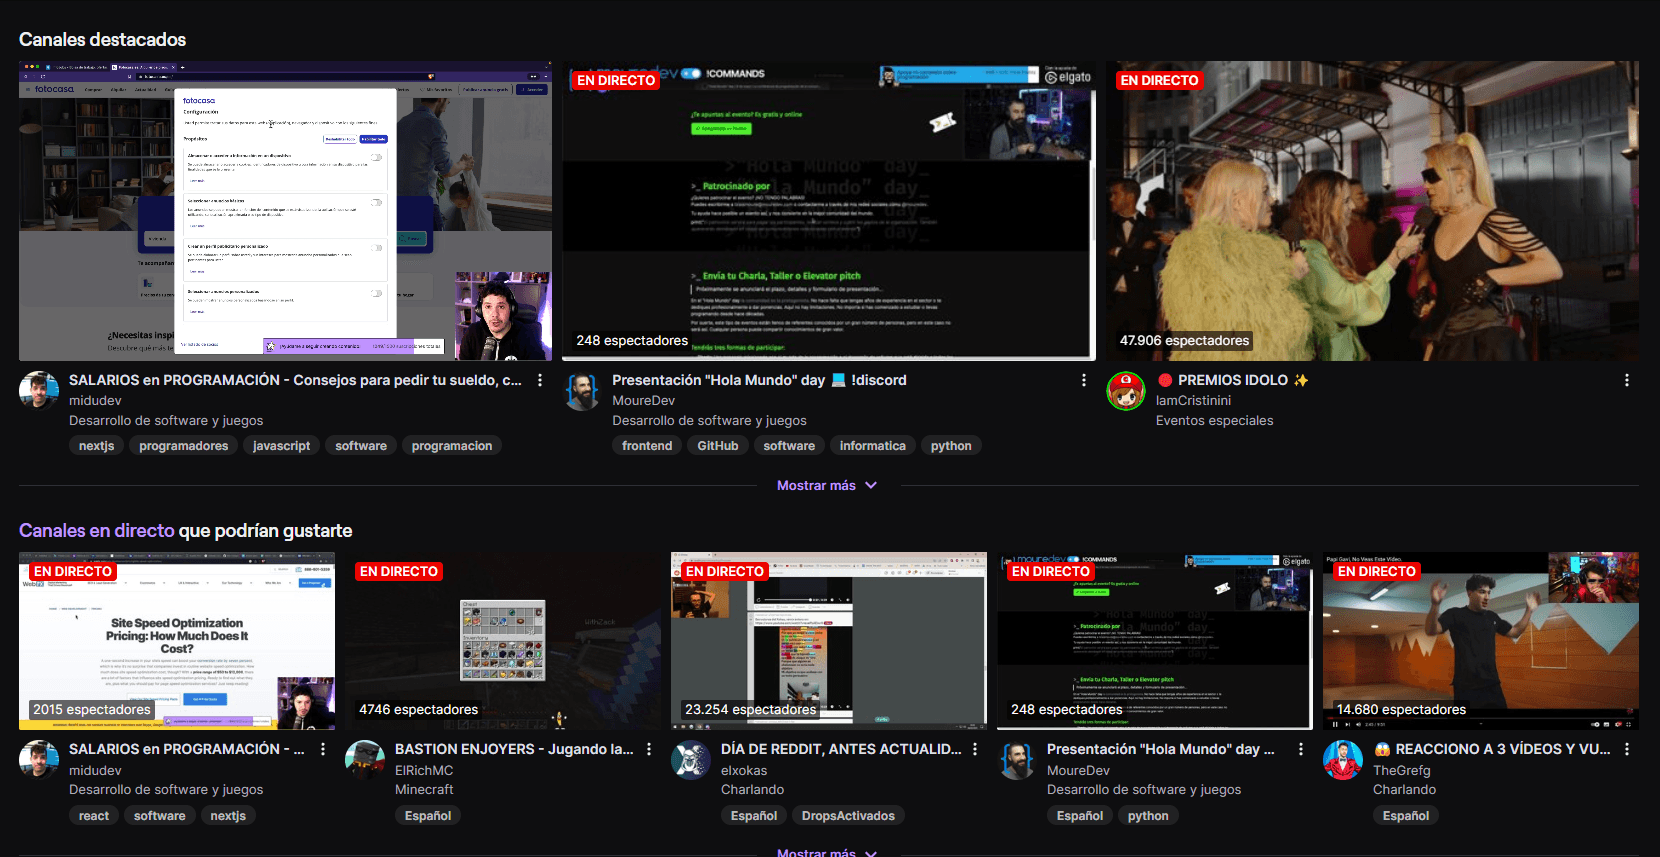Open featured midudev stream thumbnail
The height and width of the screenshot is (857, 1660).
point(285,211)
